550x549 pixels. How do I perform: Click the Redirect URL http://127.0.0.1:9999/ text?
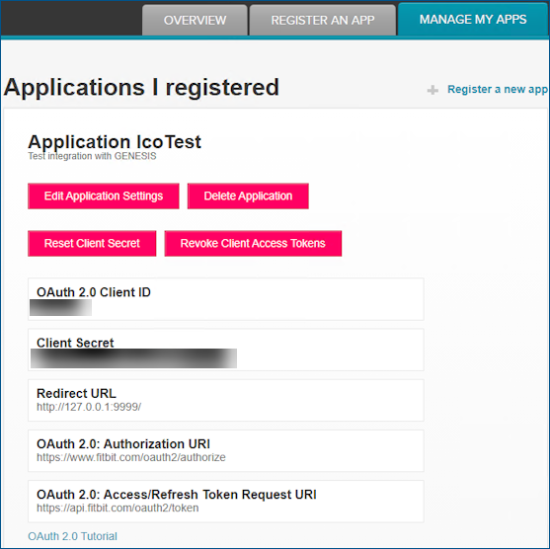[89, 407]
